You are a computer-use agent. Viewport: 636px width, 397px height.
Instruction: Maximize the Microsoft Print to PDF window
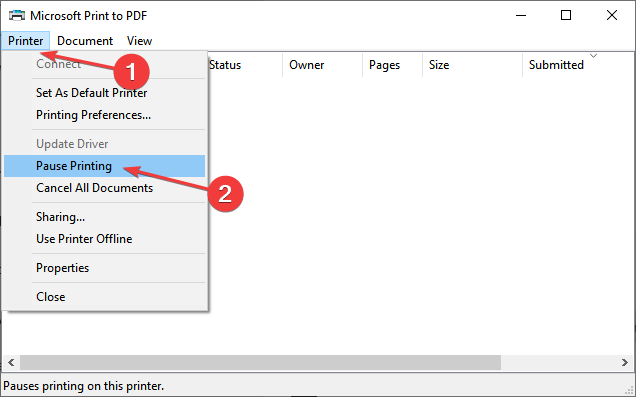(x=566, y=16)
